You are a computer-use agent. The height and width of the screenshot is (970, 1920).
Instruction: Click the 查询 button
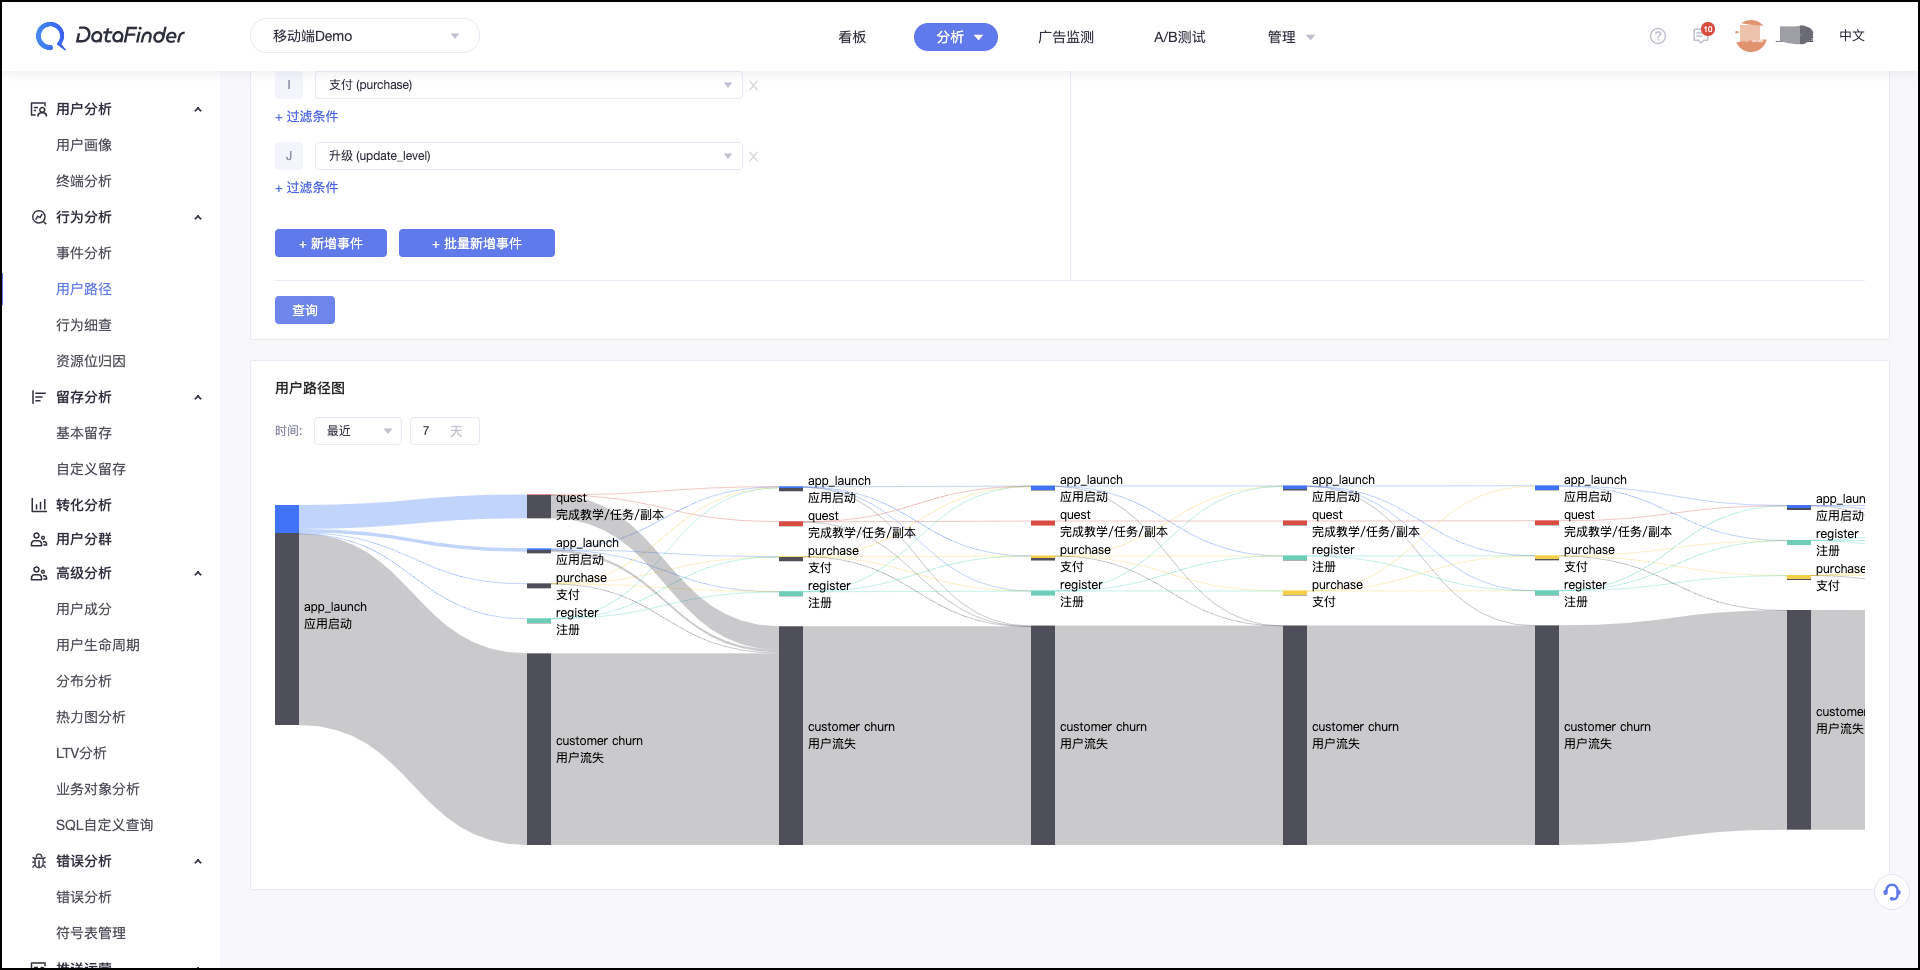click(x=305, y=310)
